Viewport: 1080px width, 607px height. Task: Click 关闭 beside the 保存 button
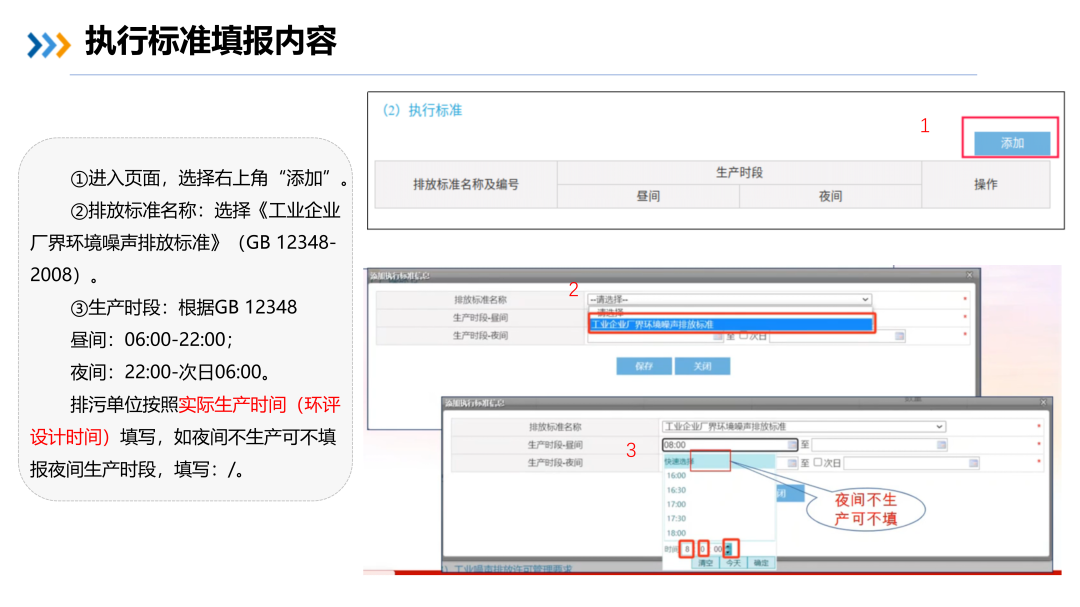coord(702,366)
